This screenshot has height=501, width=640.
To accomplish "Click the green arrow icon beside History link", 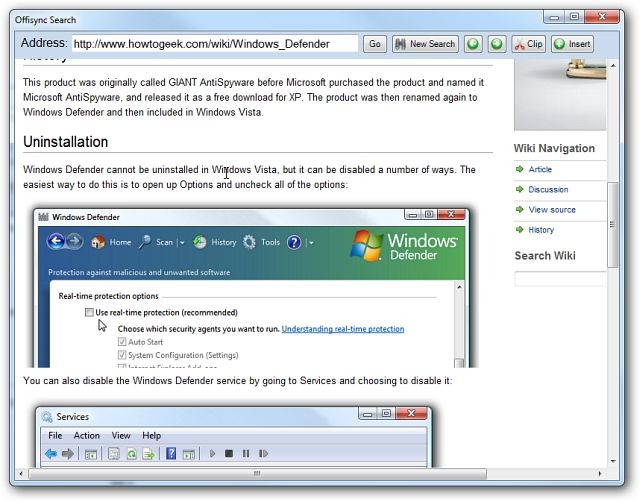I will click(520, 229).
